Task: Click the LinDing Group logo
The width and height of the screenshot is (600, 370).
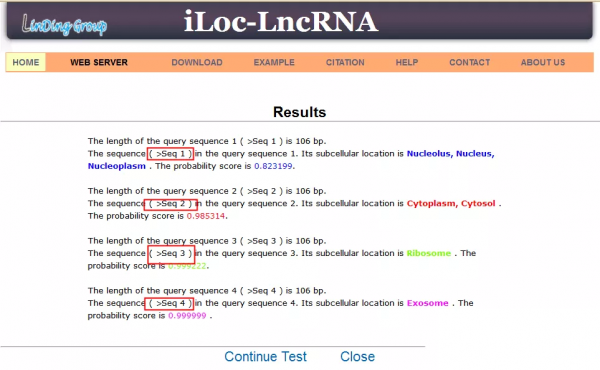Action: pos(64,25)
